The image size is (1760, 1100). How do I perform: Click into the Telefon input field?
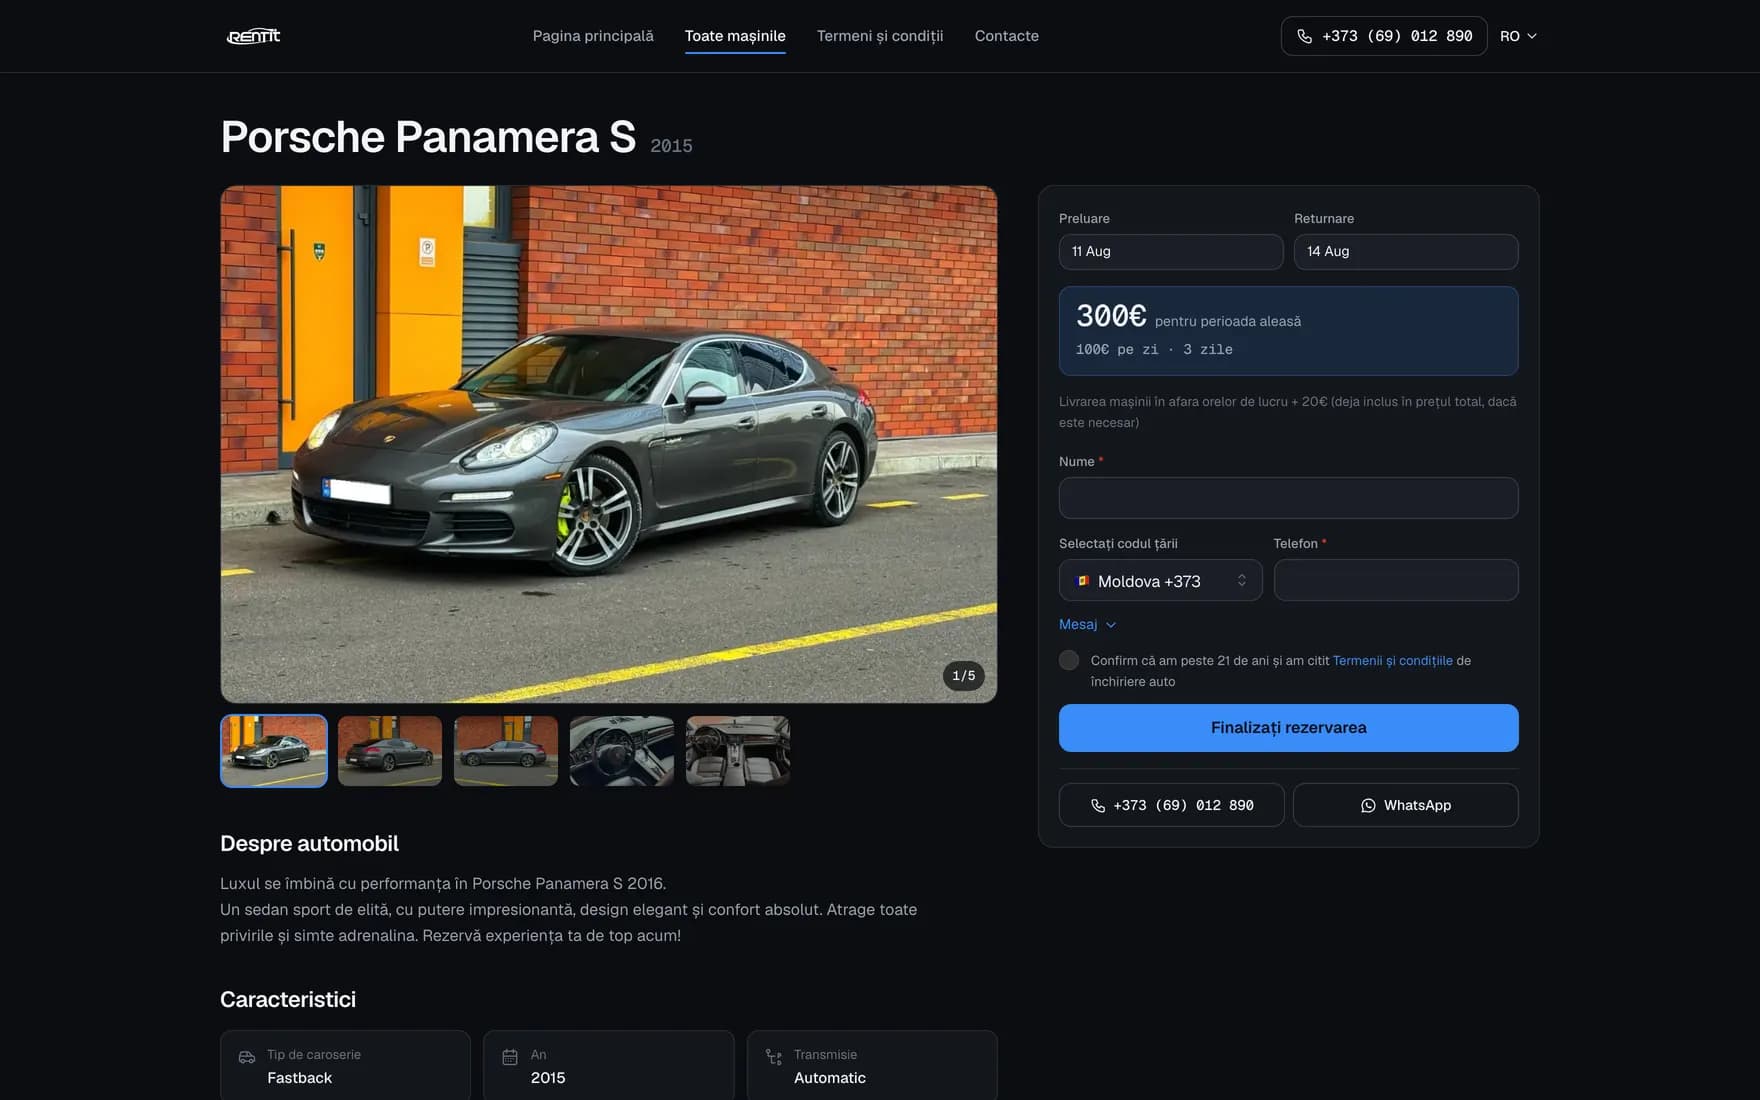[x=1396, y=580]
